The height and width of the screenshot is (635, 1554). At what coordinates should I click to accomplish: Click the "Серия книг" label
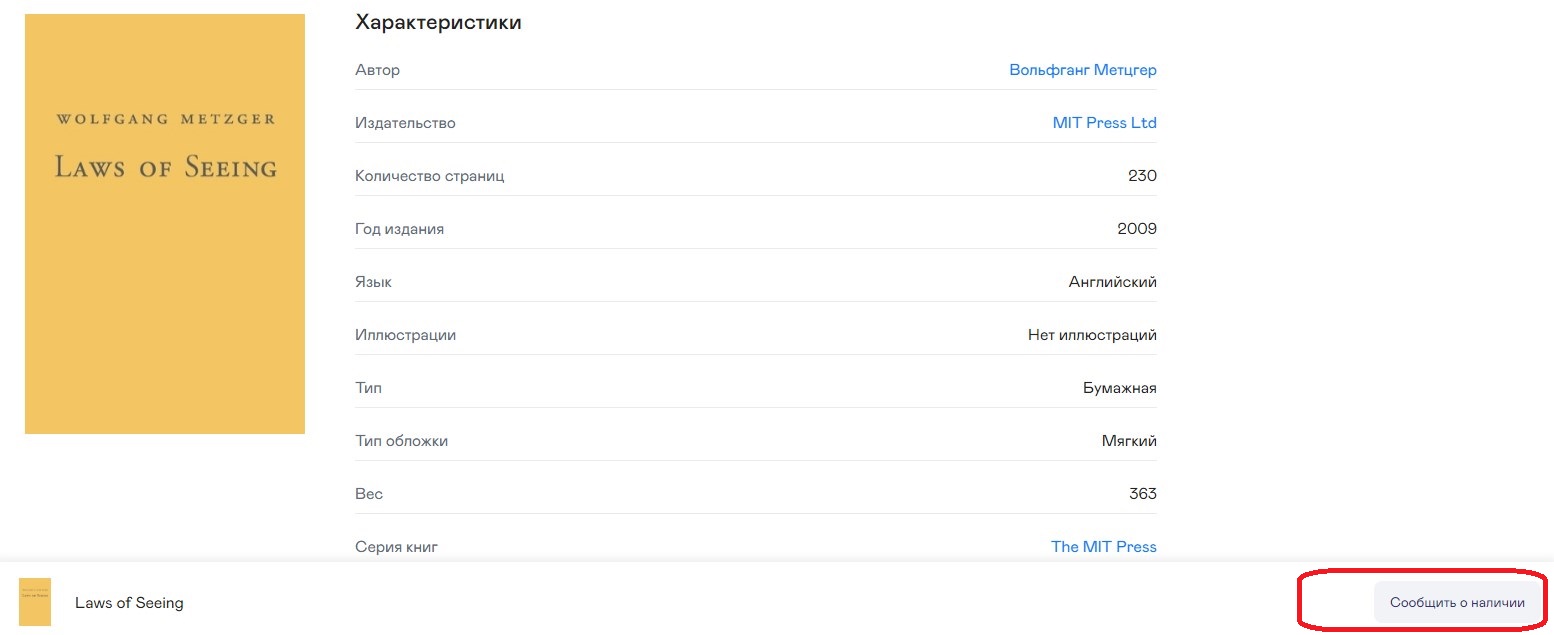(x=396, y=547)
